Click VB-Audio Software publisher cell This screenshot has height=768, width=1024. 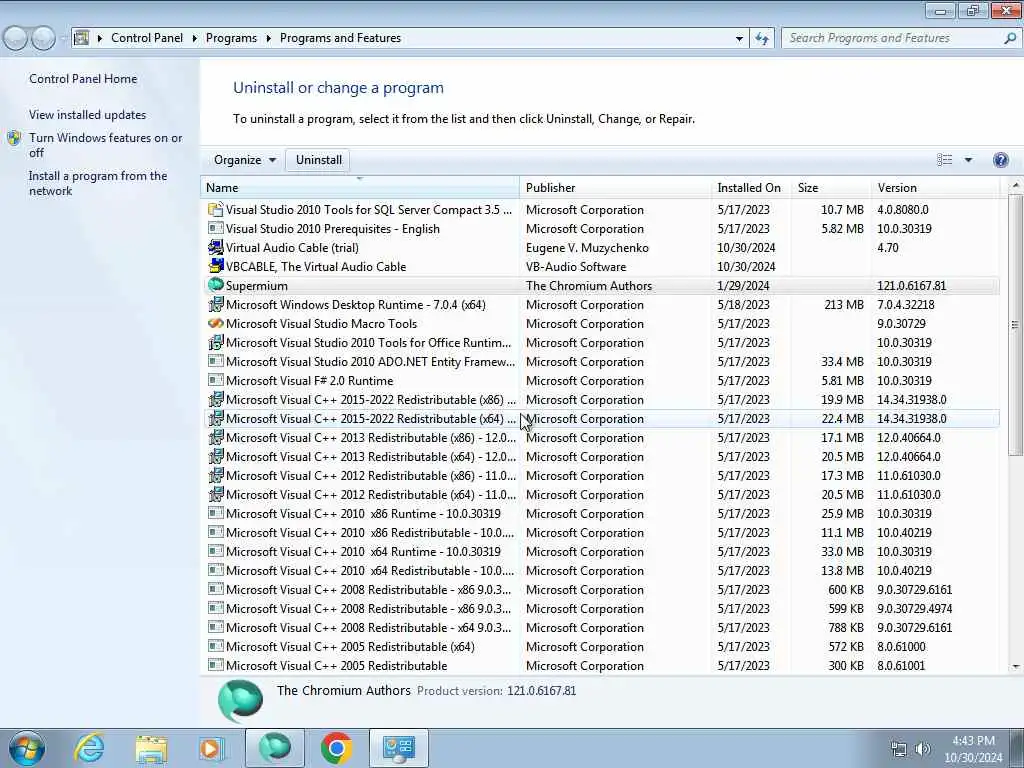coord(576,266)
